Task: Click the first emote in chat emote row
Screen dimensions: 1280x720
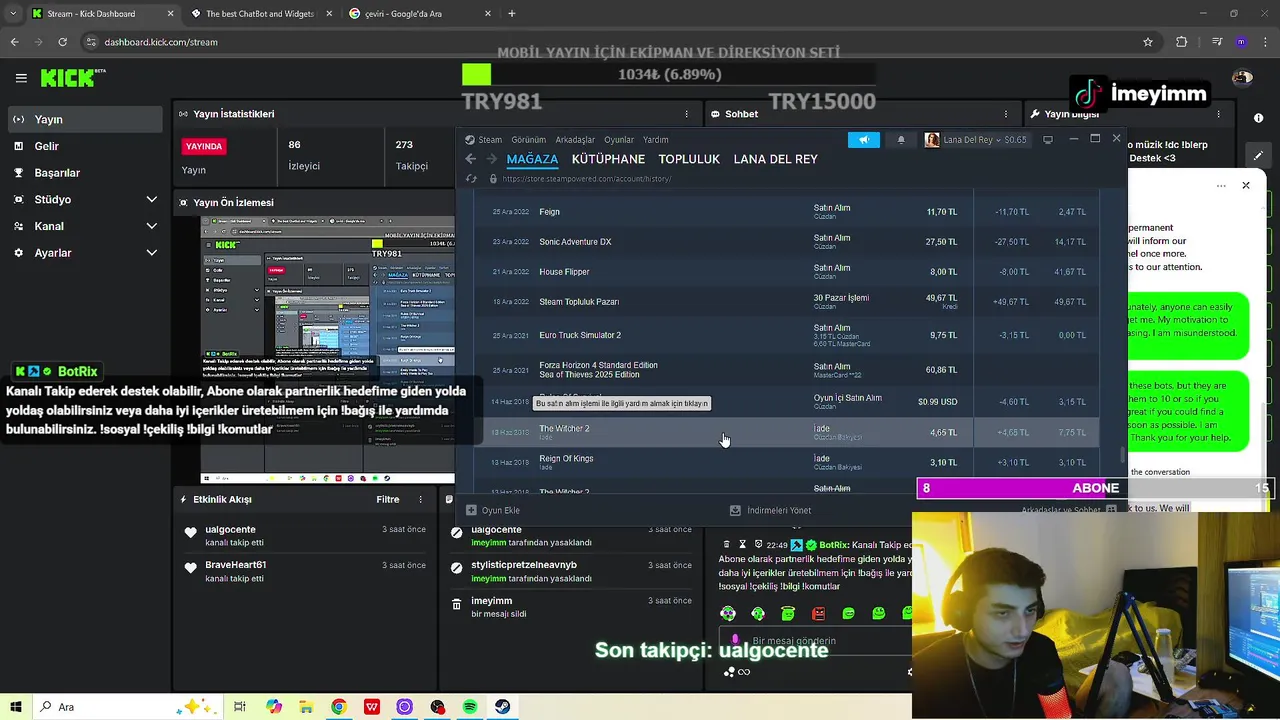Action: [x=728, y=613]
